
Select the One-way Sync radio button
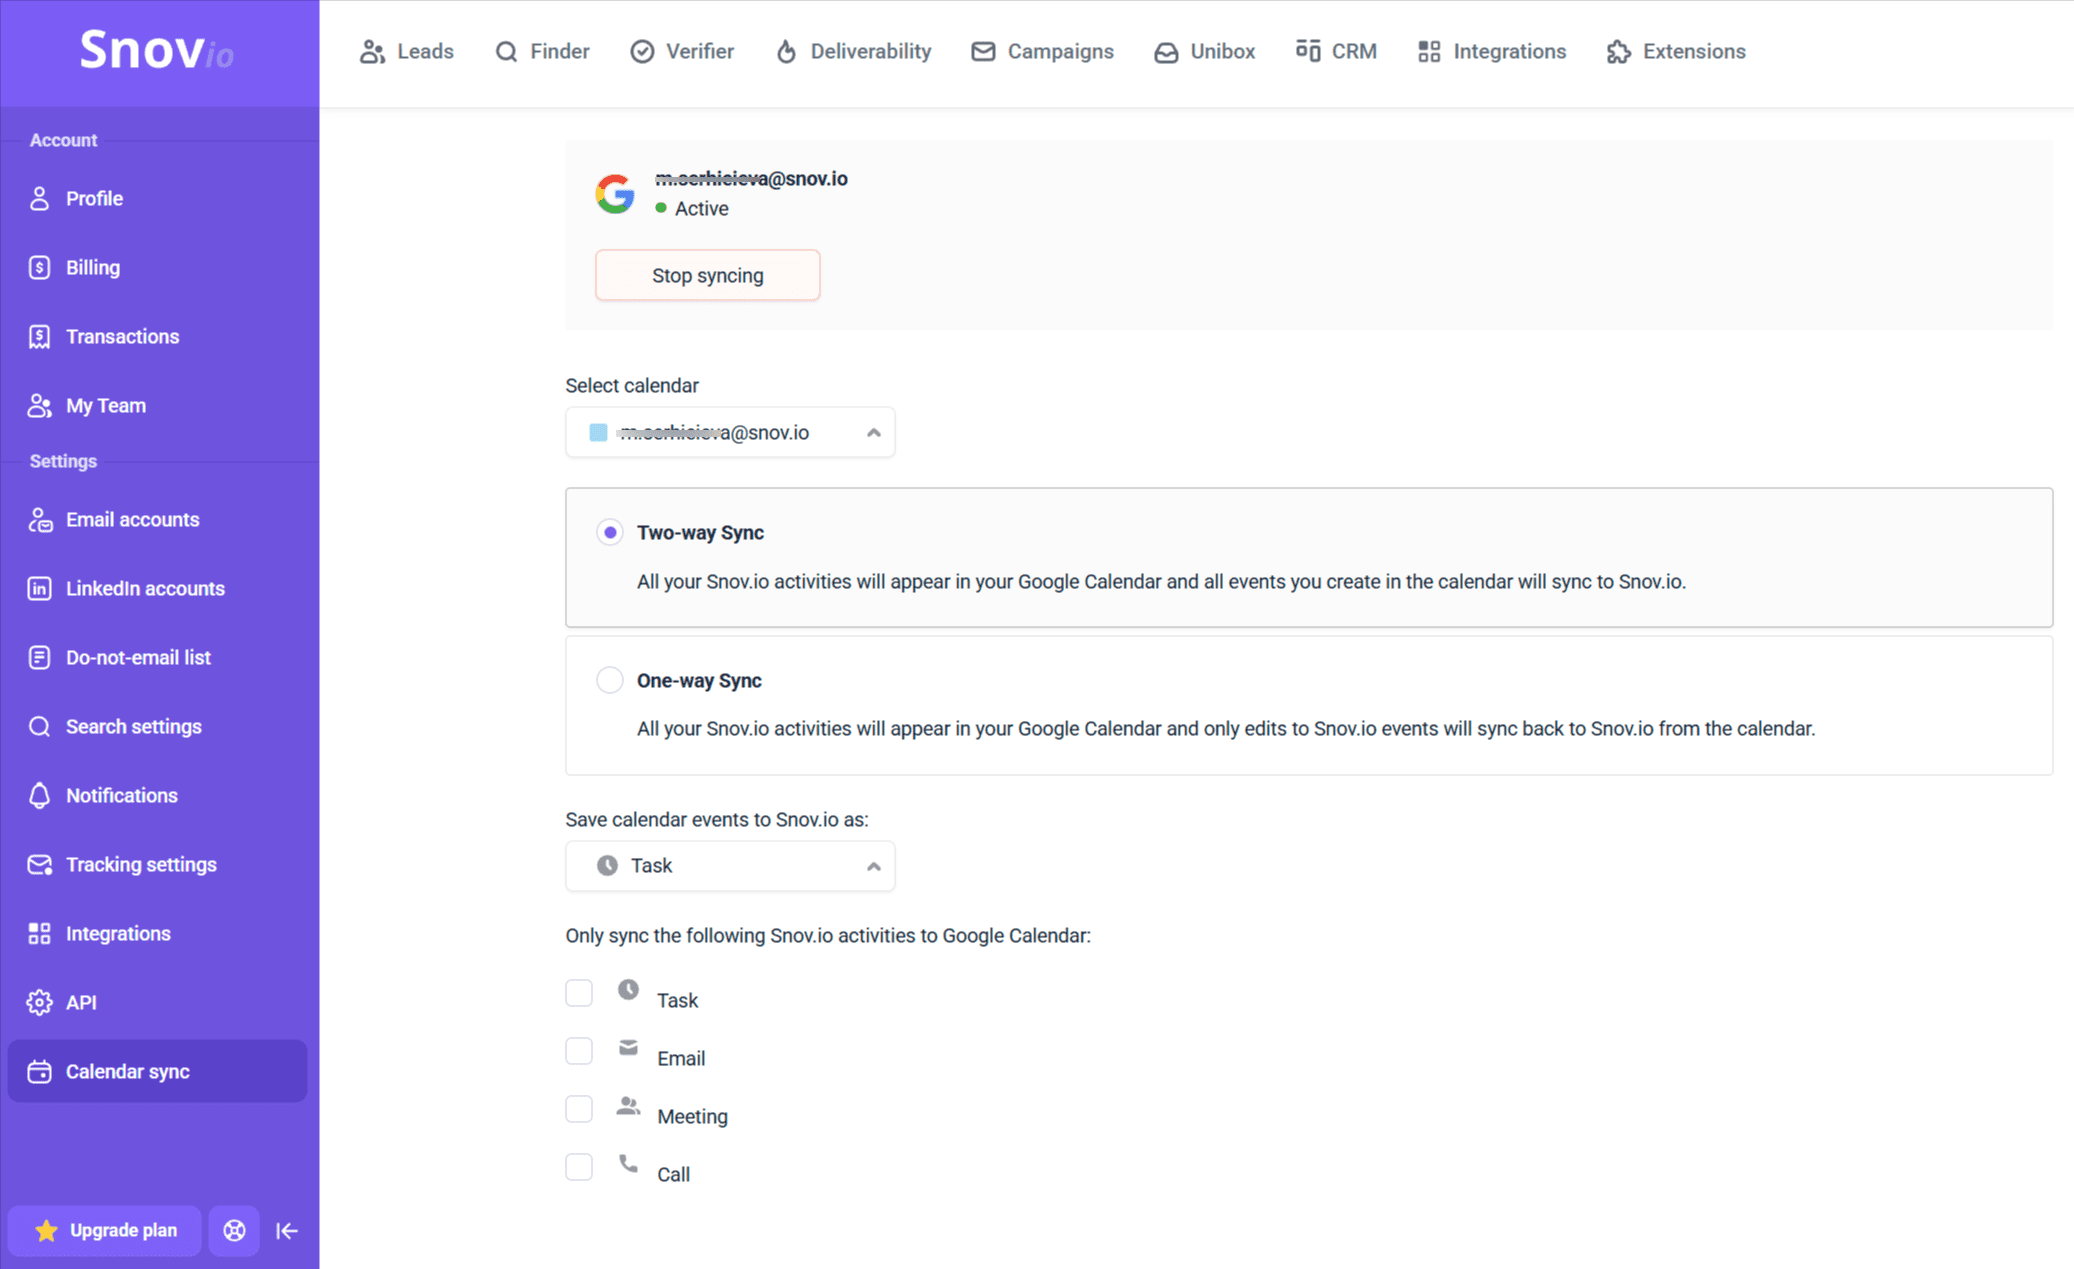click(x=609, y=680)
